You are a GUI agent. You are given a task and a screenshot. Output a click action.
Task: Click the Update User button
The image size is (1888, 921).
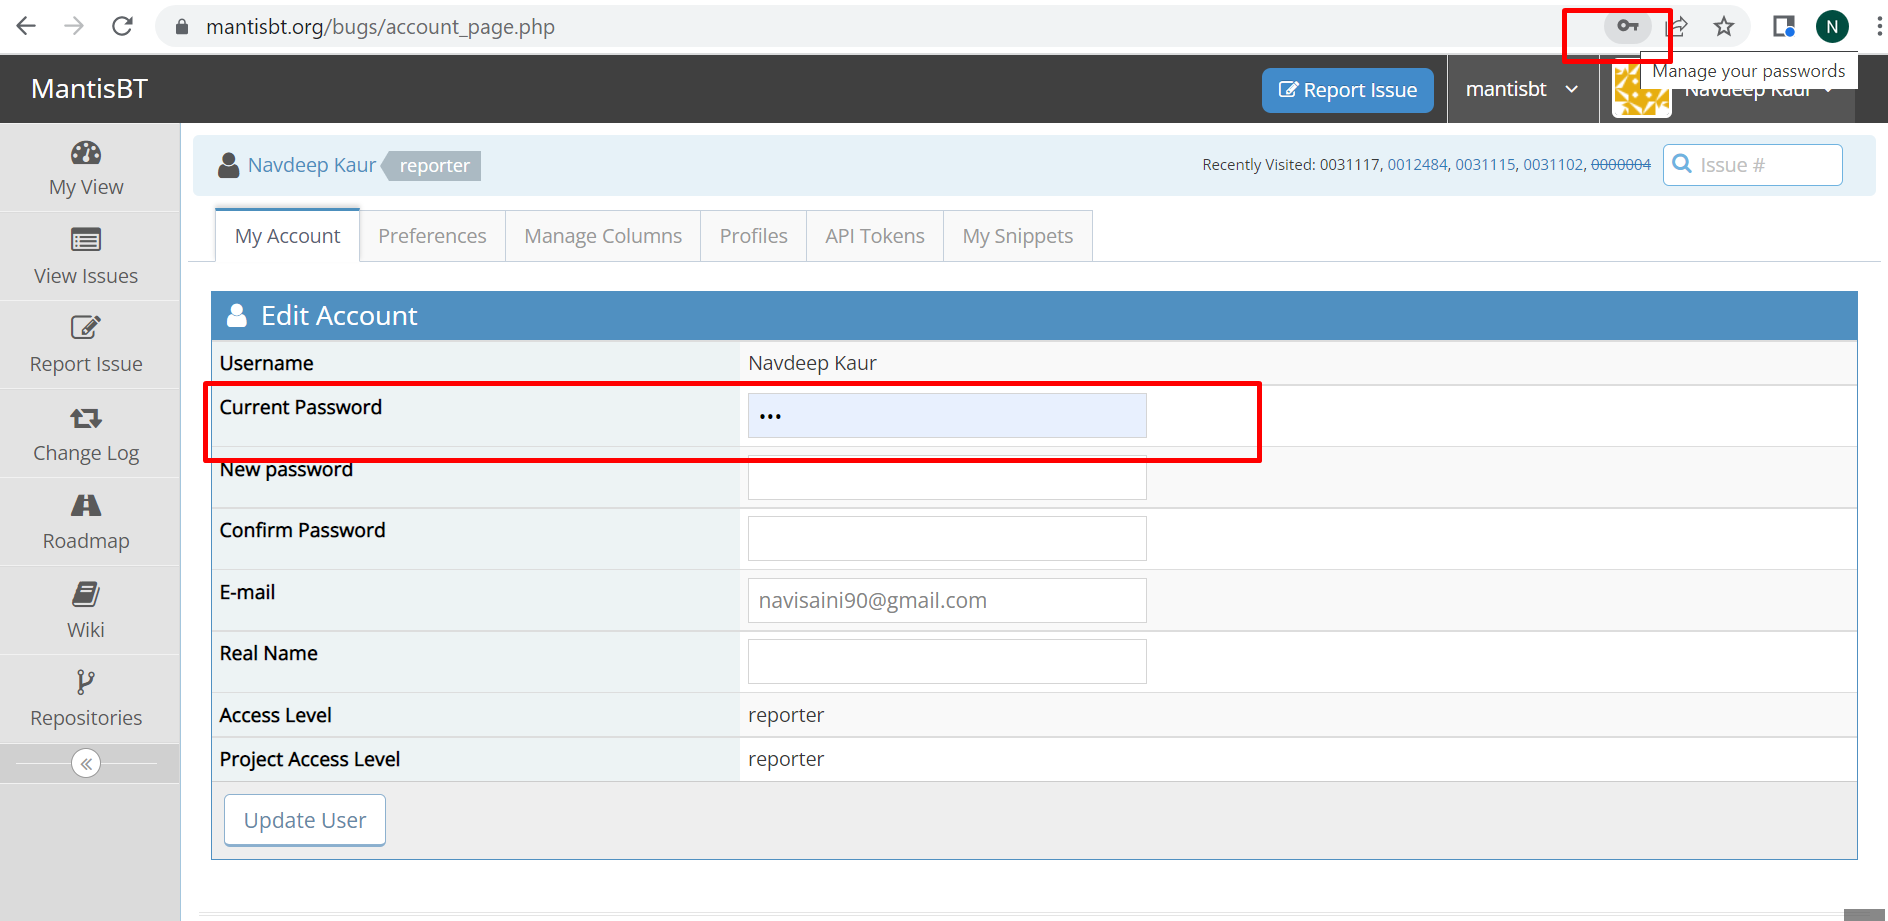[305, 820]
